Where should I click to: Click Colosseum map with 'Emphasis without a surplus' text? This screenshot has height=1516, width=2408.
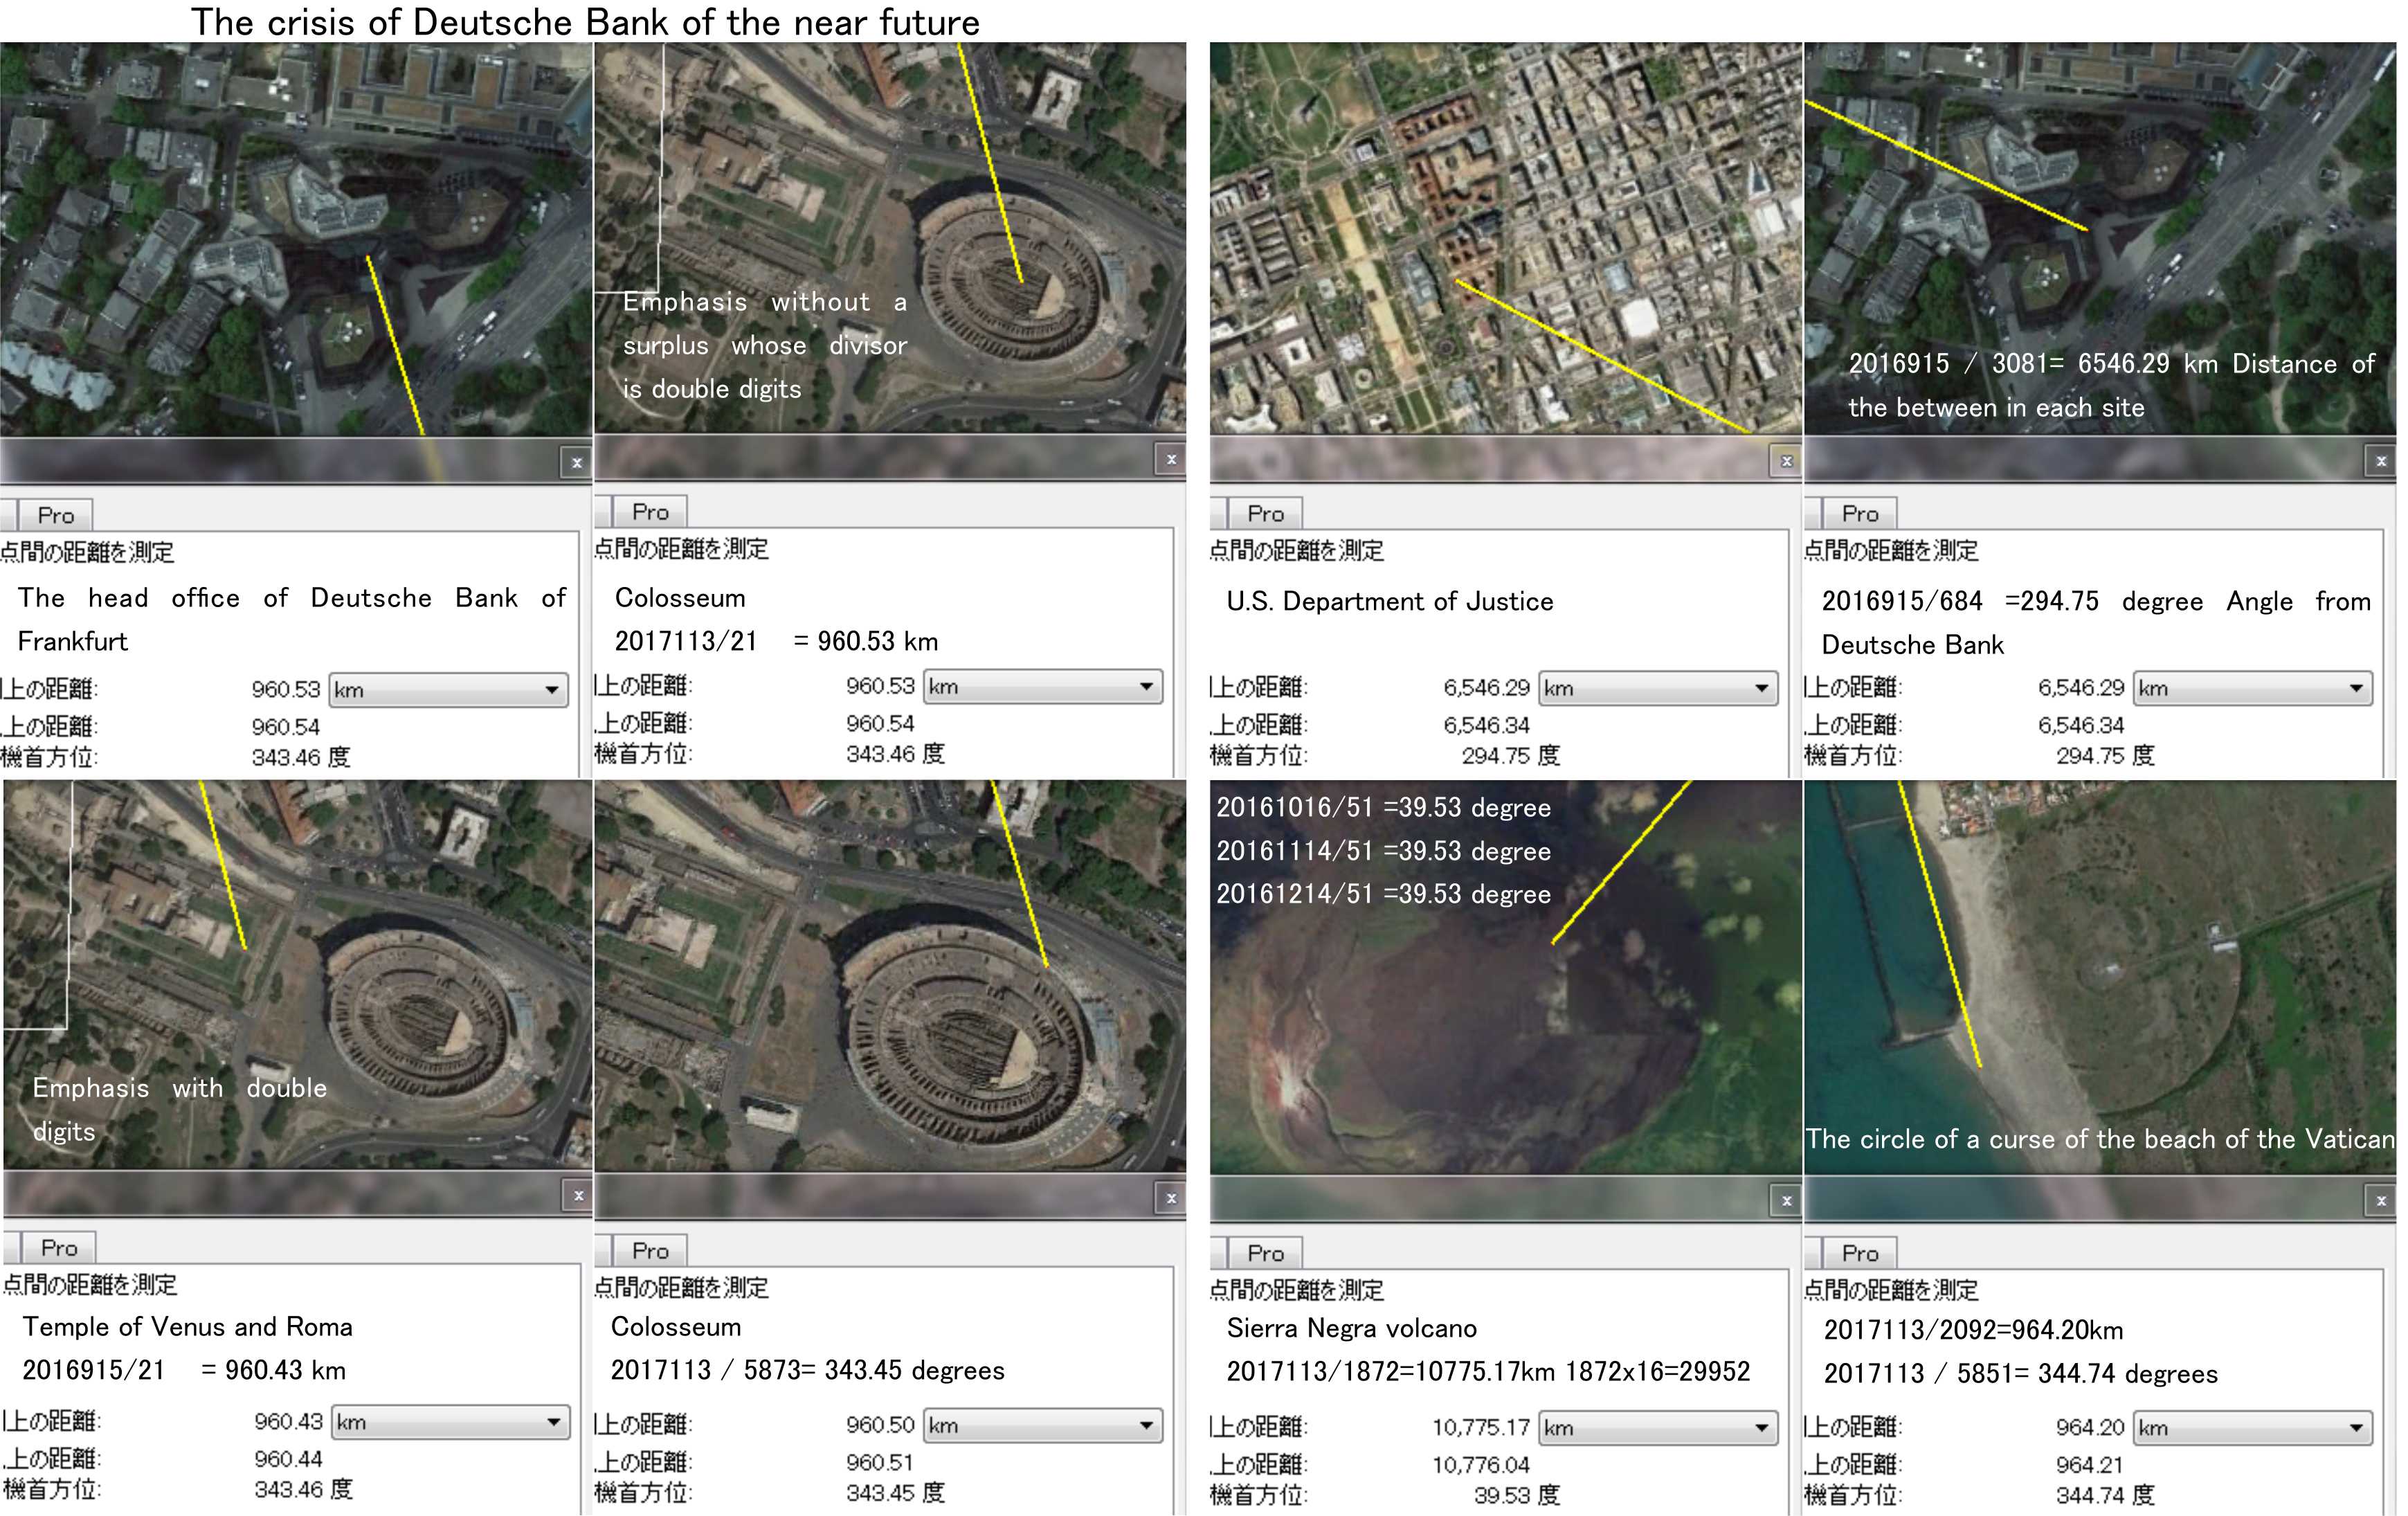(x=890, y=237)
